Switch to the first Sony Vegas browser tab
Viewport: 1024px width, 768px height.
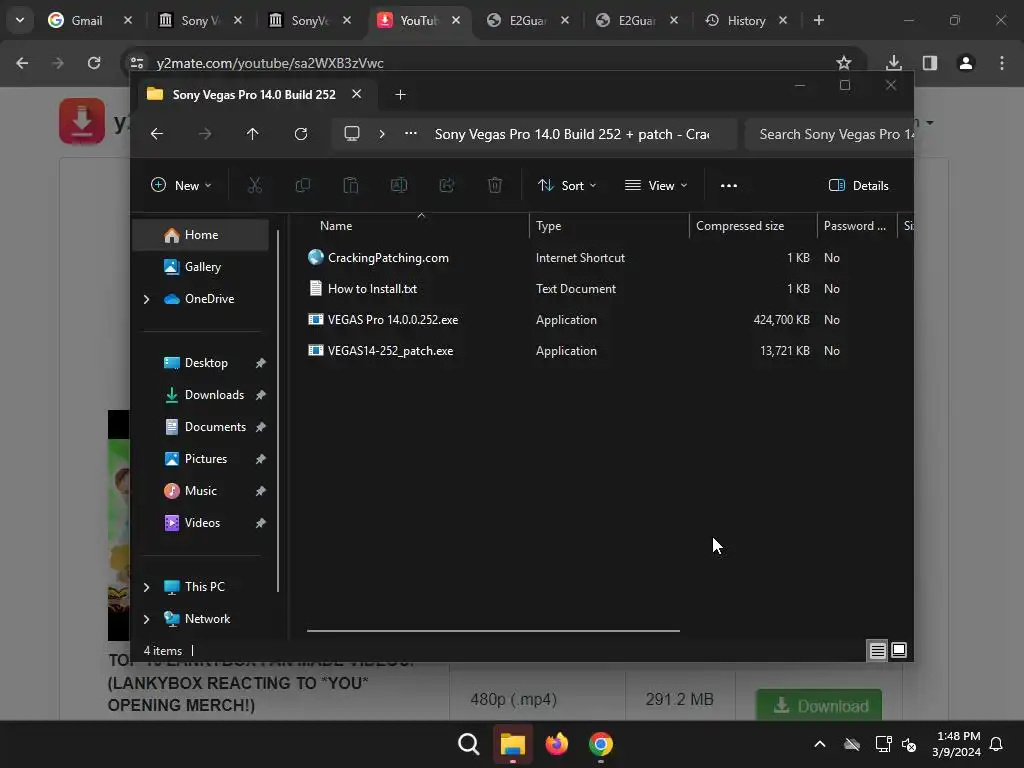[201, 20]
